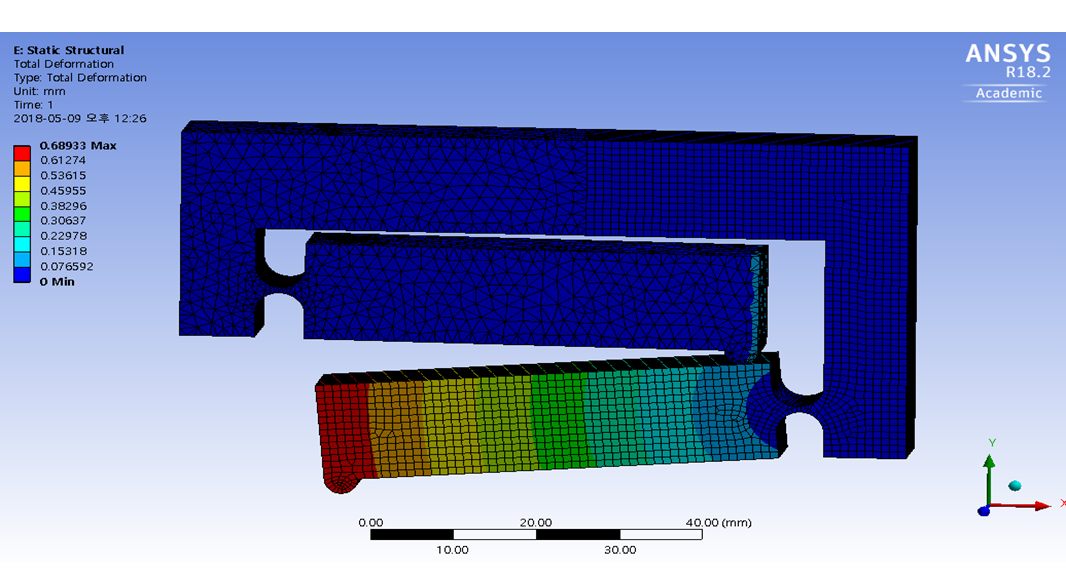The height and width of the screenshot is (587, 1066).
Task: Click the E: Static Structural title text
Action: point(68,50)
